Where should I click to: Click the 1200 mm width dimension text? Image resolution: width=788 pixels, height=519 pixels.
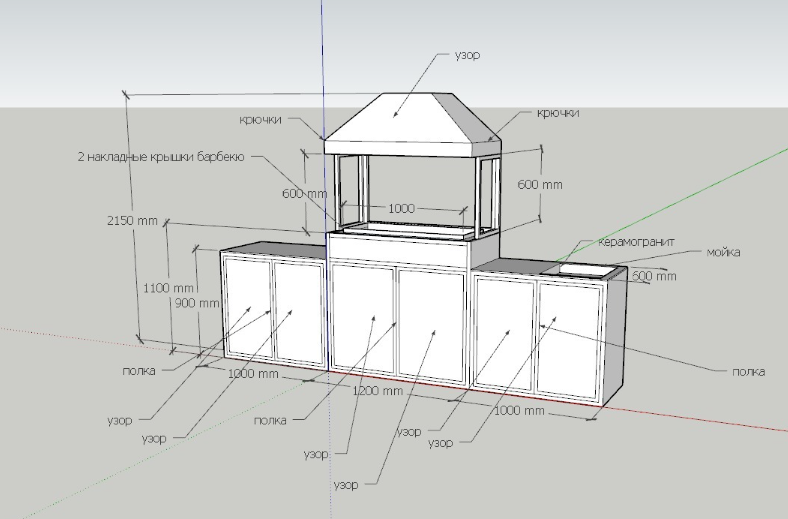click(x=377, y=392)
